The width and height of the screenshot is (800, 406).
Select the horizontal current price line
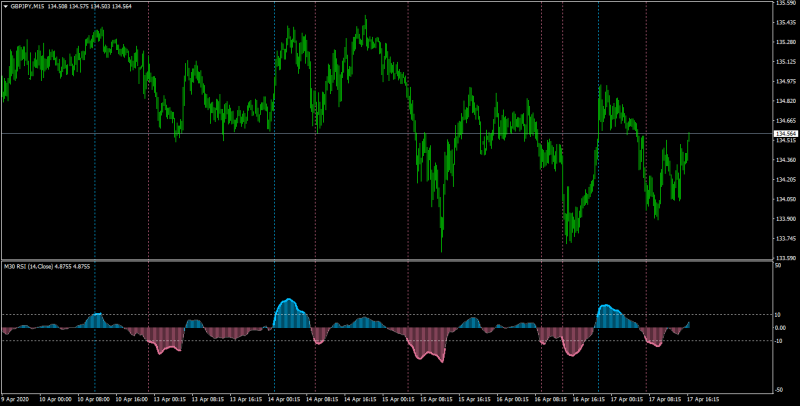click(x=388, y=134)
